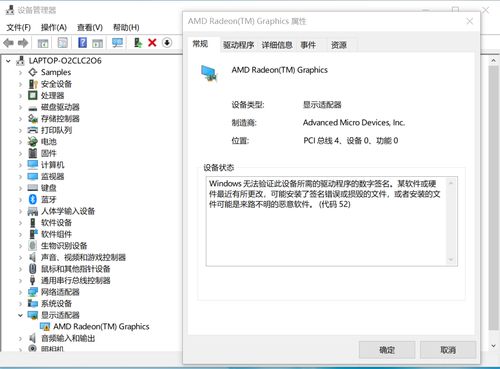Select the Samples category icon
500x369 pixels.
(33, 72)
